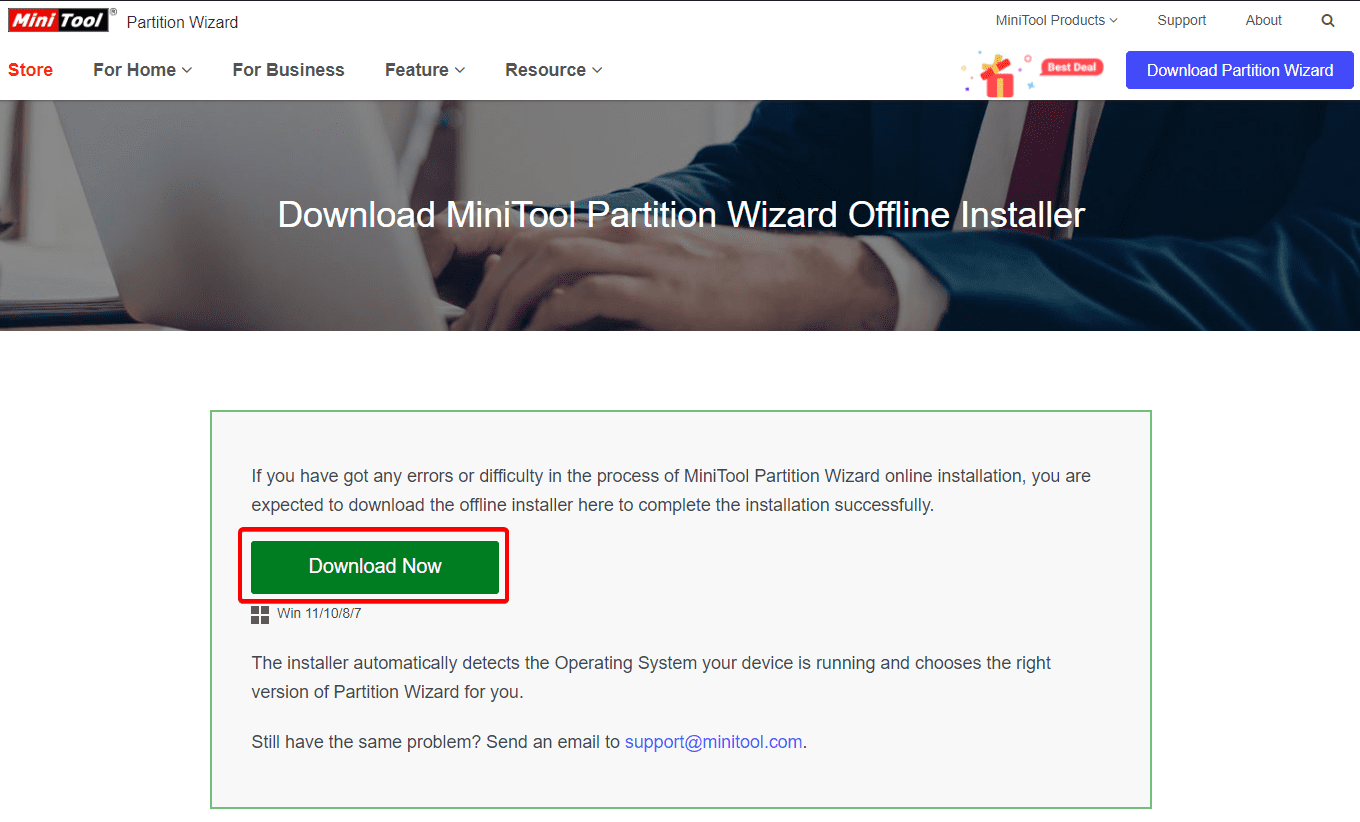Screen dimensions: 1360x822
Task: Expand the Feature menu
Action: click(425, 70)
